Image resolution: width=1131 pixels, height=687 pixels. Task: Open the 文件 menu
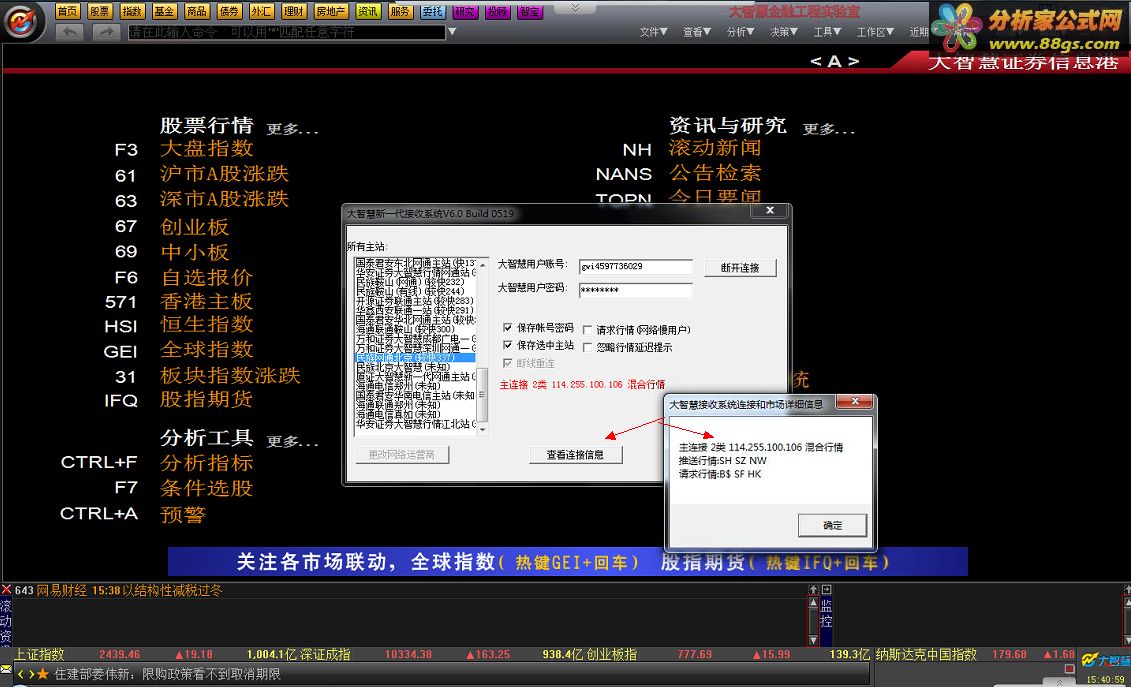tap(653, 32)
